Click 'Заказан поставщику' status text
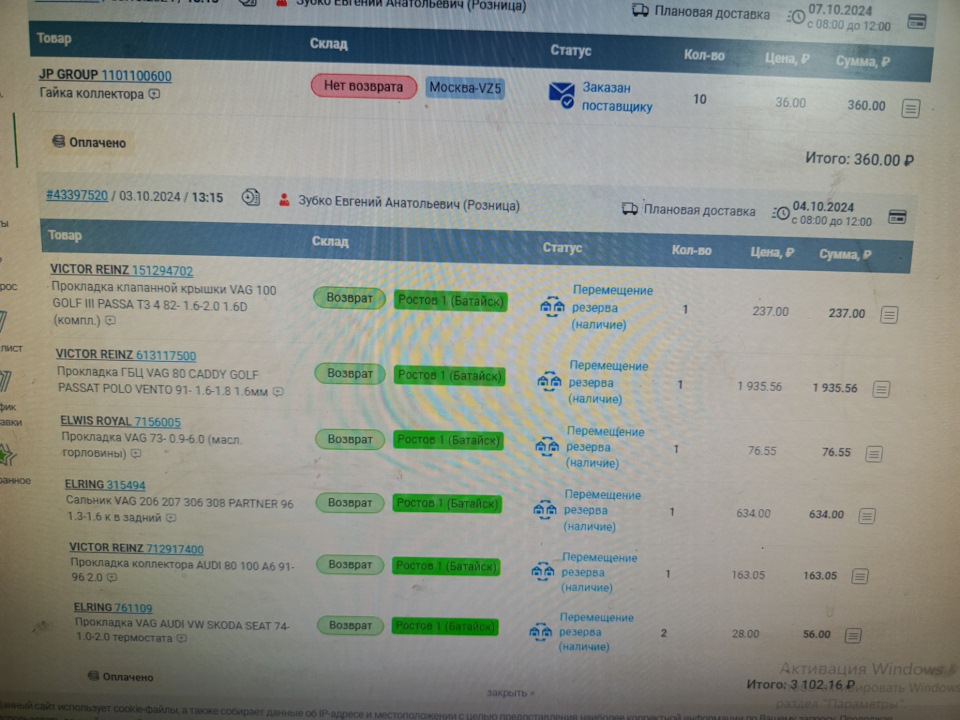The image size is (960, 720). click(617, 97)
